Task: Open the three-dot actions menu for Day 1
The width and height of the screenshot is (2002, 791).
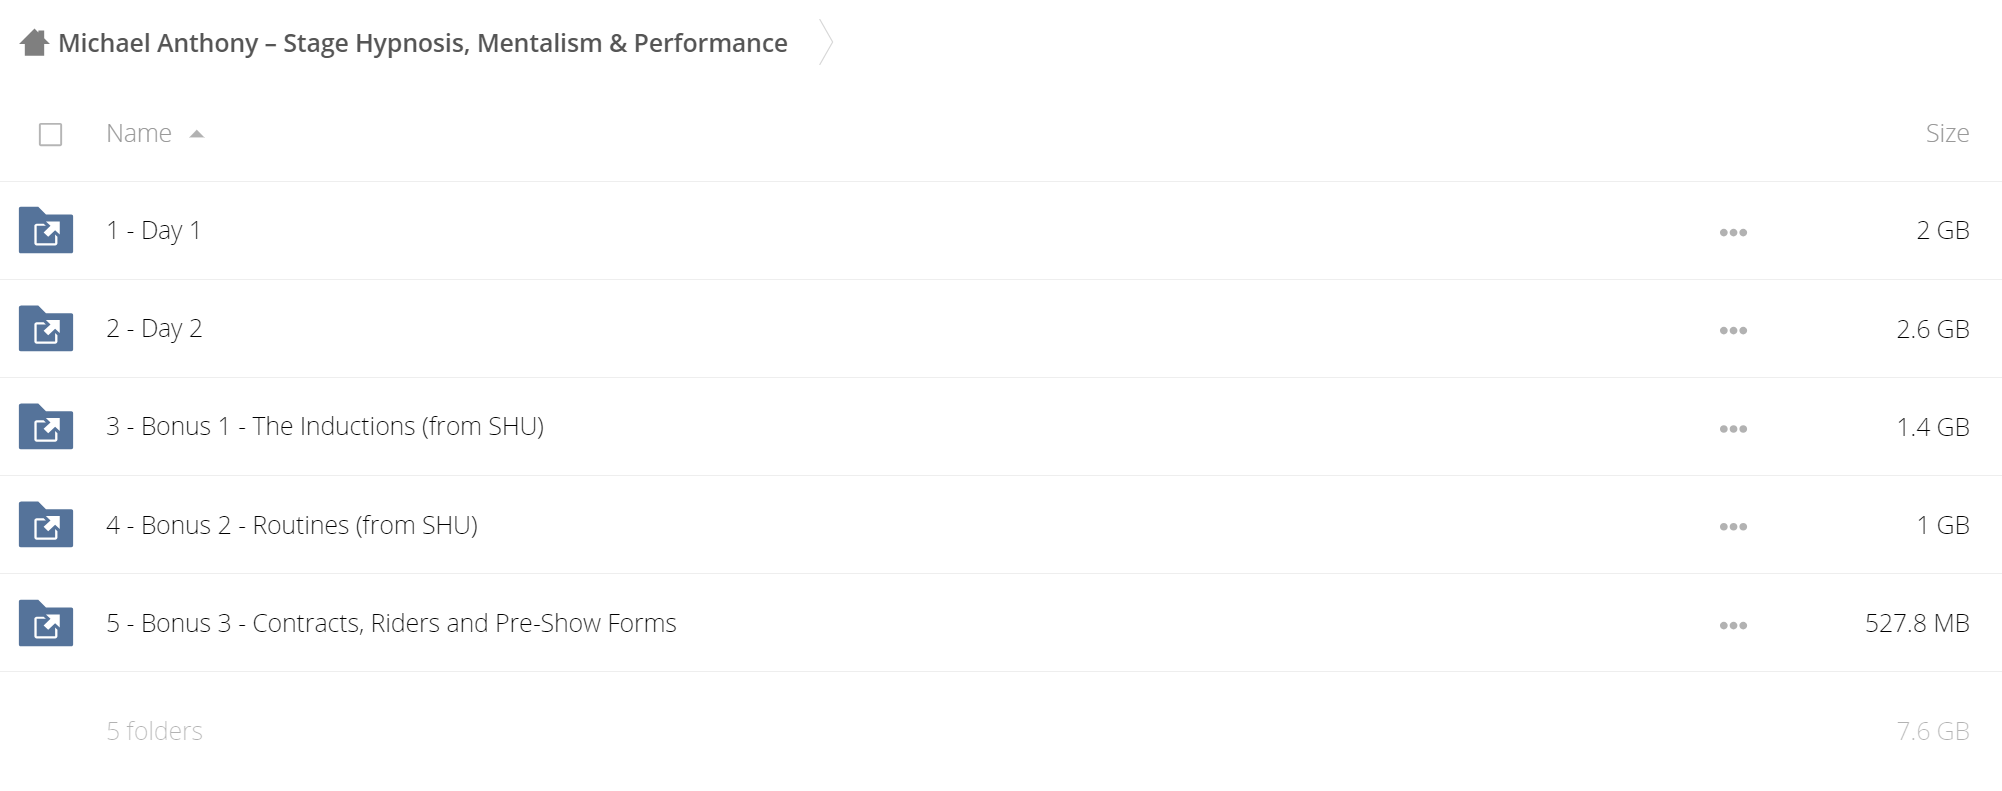Action: [x=1733, y=232]
